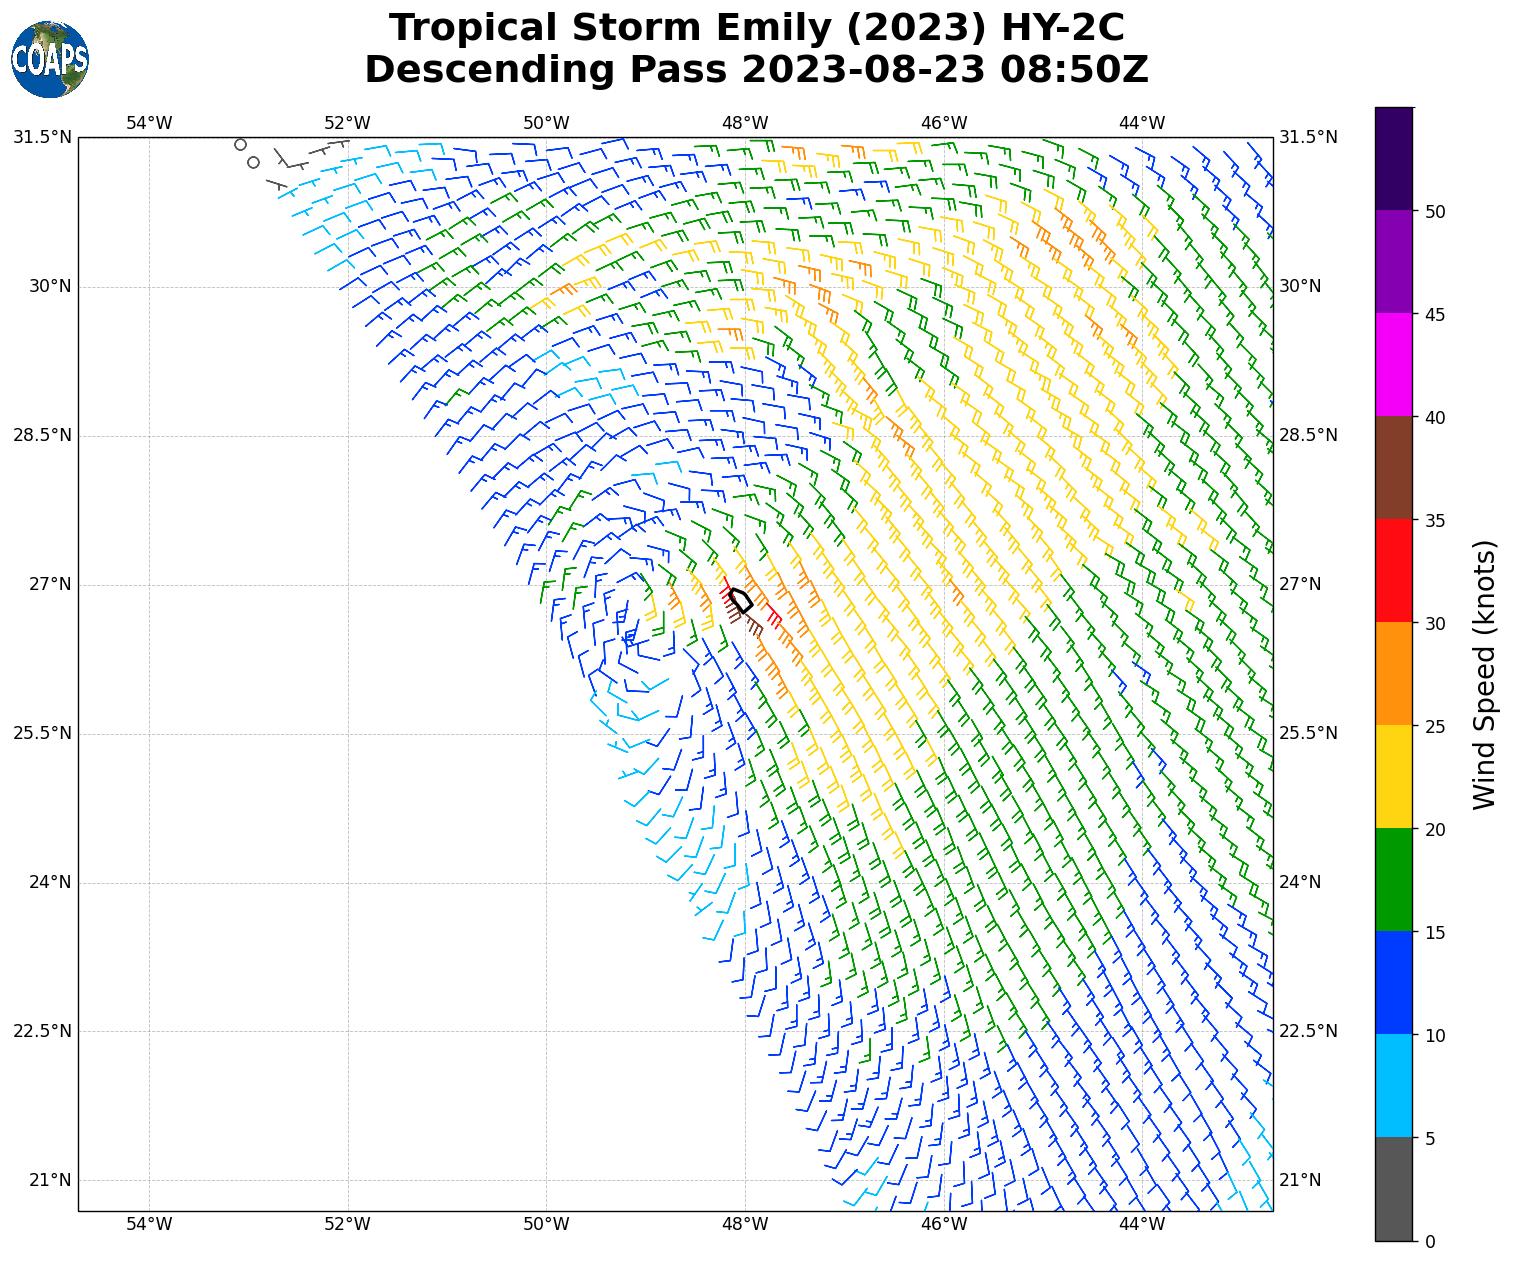Click the 44°W label on bottom axis
Image resolution: width=1513 pixels, height=1264 pixels.
[1142, 1224]
